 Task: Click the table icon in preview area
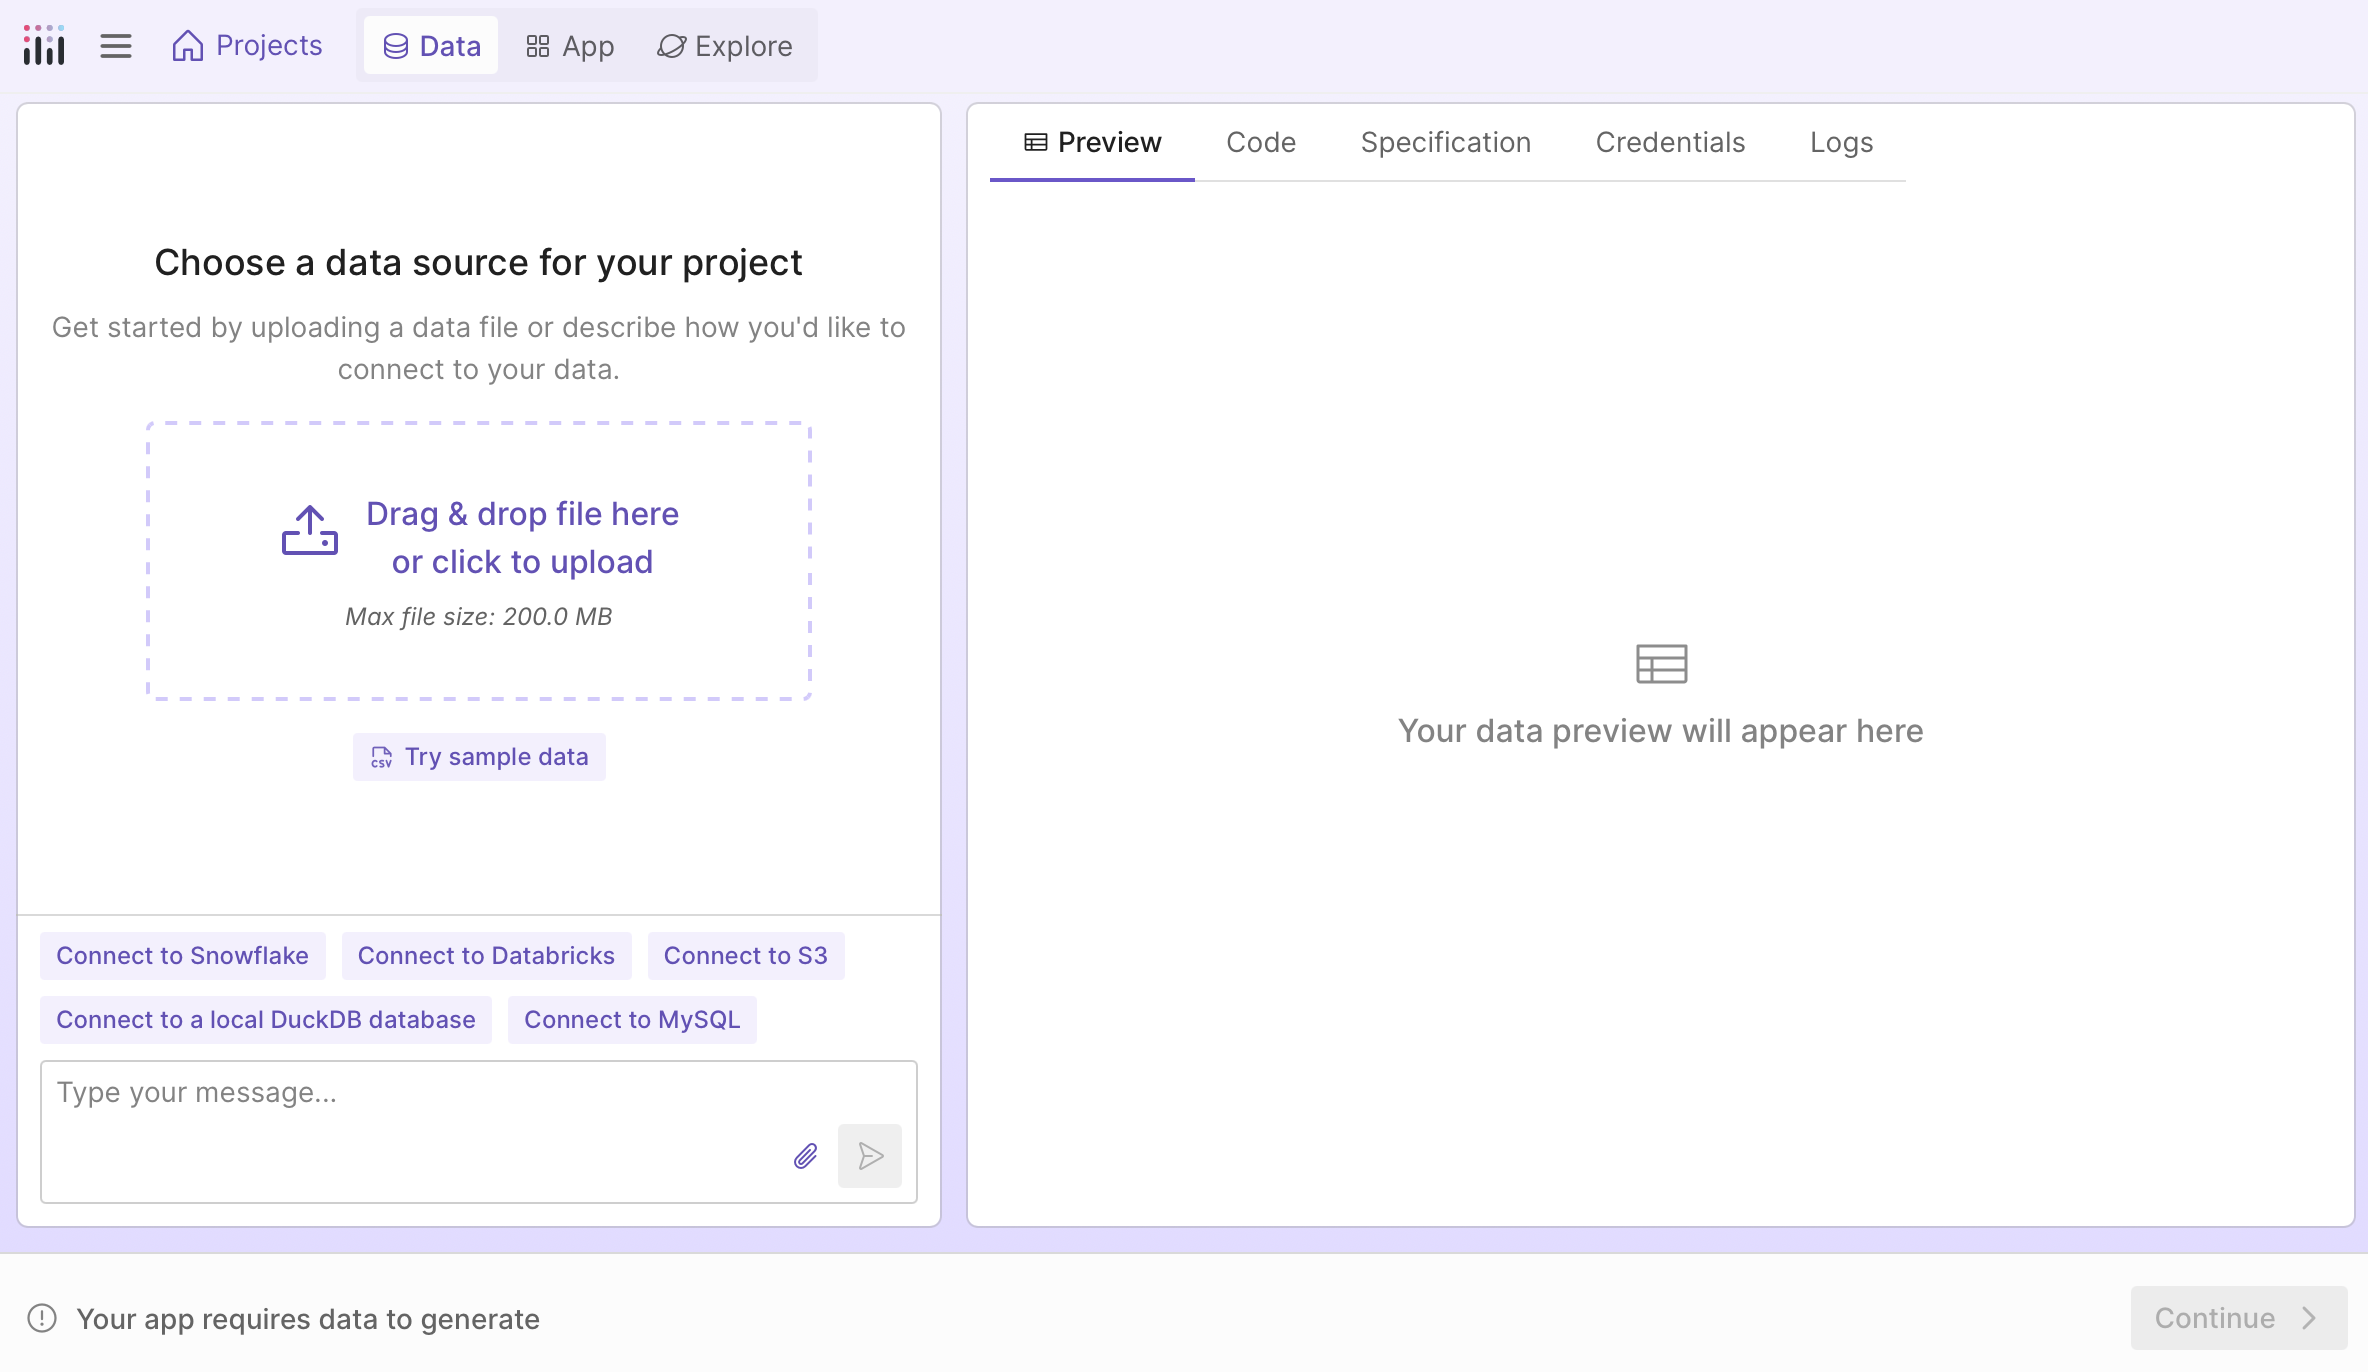[x=1661, y=664]
